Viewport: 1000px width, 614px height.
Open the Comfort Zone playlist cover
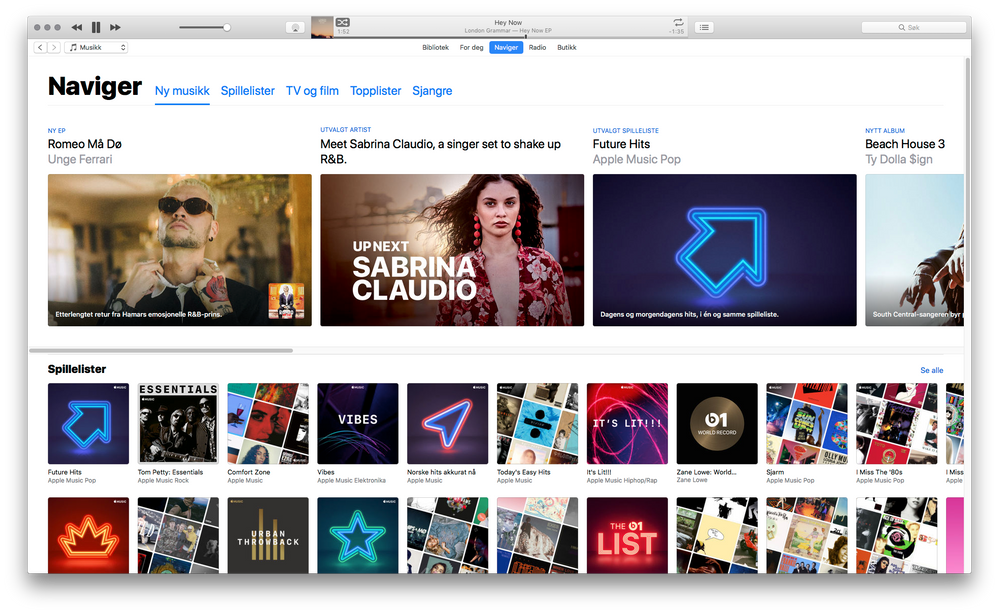point(268,423)
